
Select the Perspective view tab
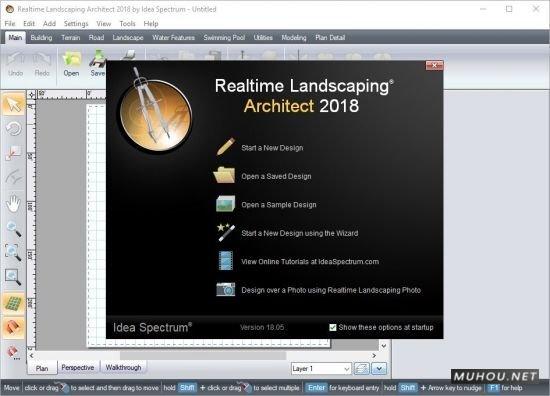click(x=78, y=367)
